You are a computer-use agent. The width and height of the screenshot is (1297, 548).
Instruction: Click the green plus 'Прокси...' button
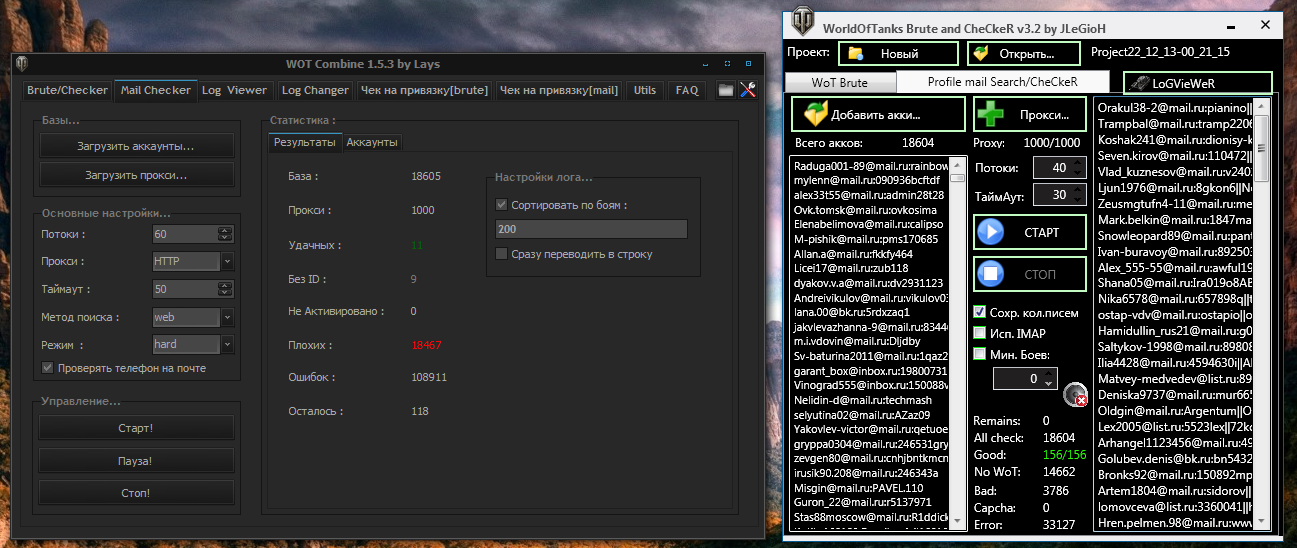1029,114
